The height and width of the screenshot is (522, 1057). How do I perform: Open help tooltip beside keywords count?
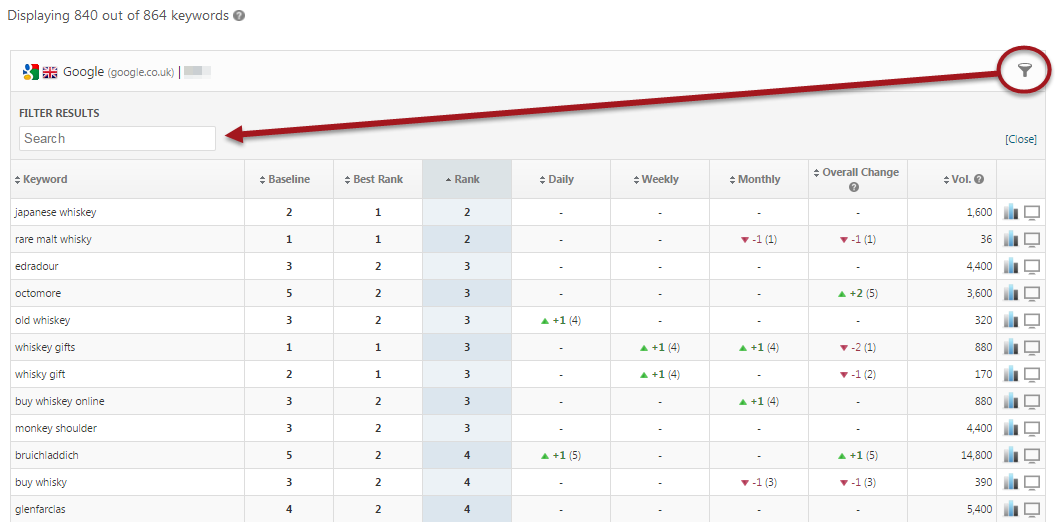pyautogui.click(x=239, y=16)
